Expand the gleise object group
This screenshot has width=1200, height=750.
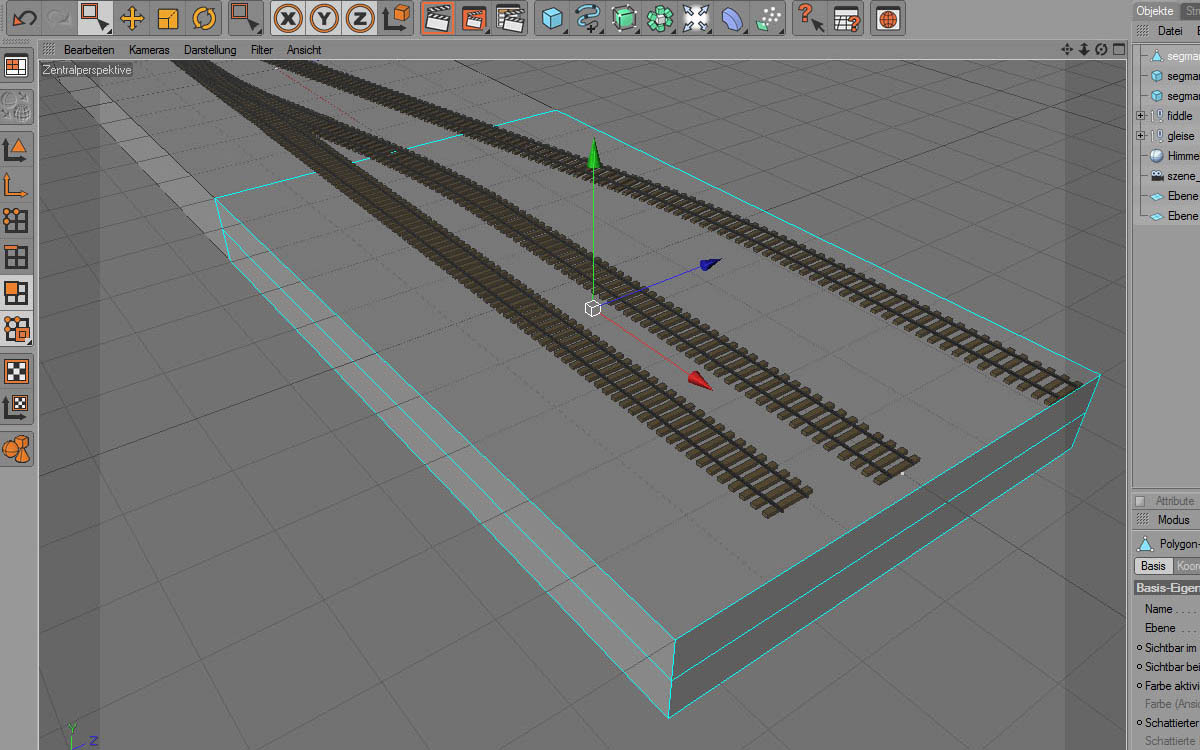pyautogui.click(x=1140, y=136)
